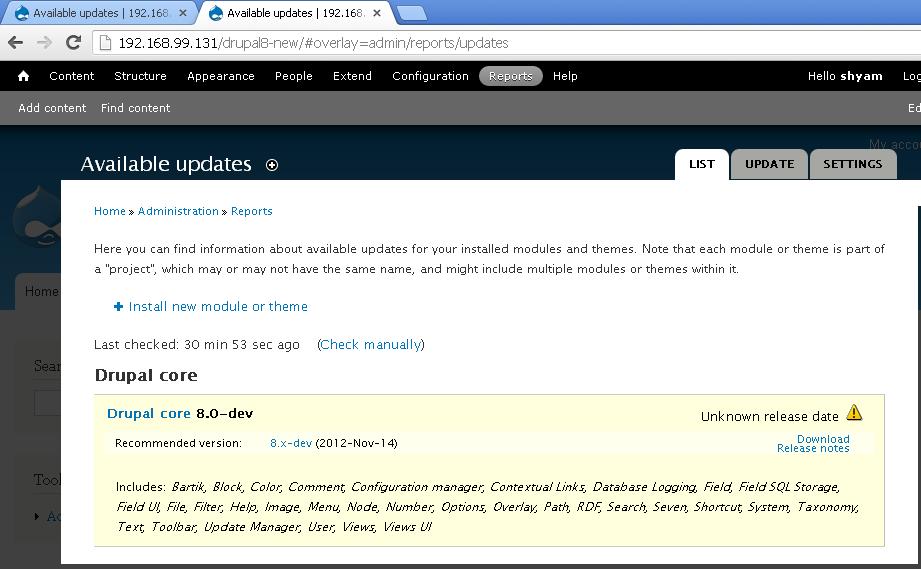Click the Find content shortcut
The height and width of the screenshot is (569, 921).
(x=136, y=108)
